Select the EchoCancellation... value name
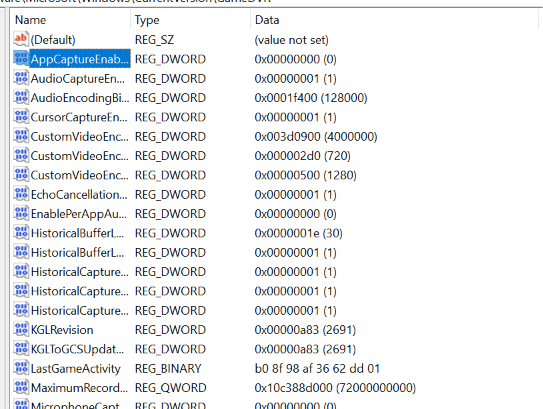The height and width of the screenshot is (409, 543). (79, 195)
